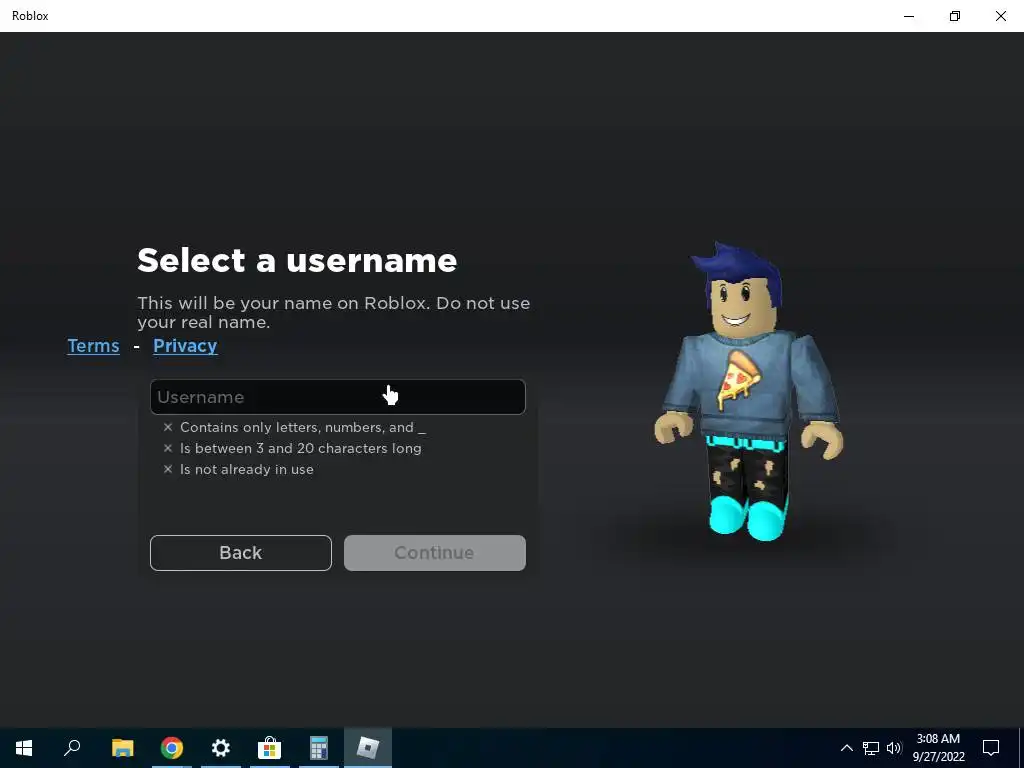Image resolution: width=1024 pixels, height=768 pixels.
Task: Close the Roblox window
Action: [1000, 16]
